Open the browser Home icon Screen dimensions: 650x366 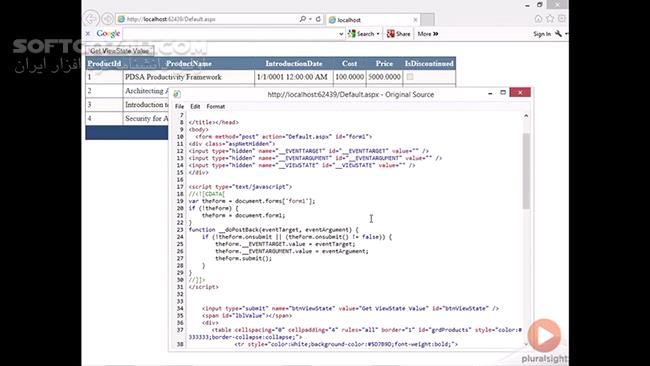tap(538, 19)
